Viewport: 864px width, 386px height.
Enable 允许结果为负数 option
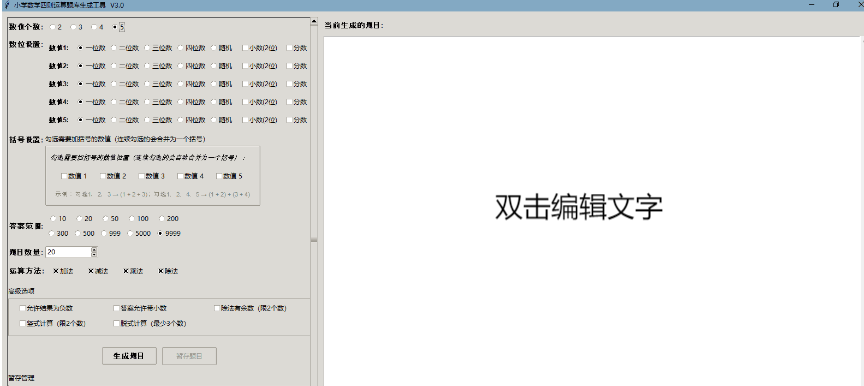tap(23, 308)
